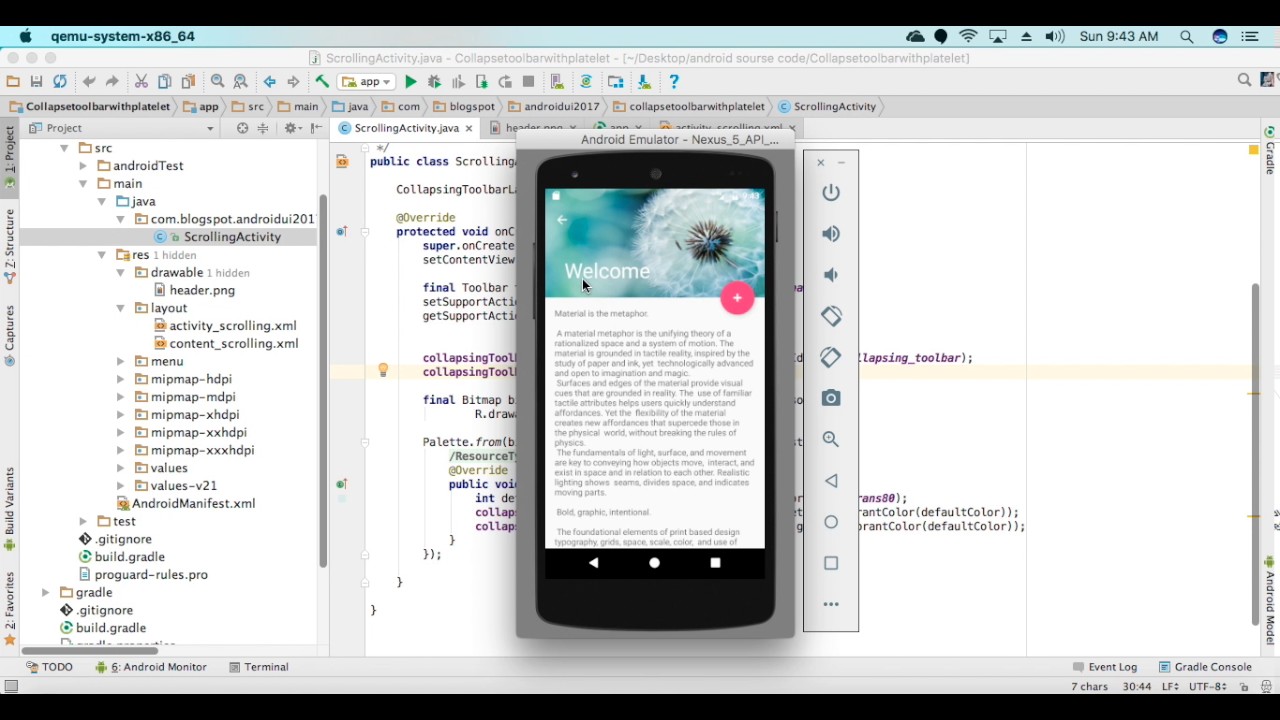
Task: Open the app run configuration dropdown
Action: click(x=368, y=82)
